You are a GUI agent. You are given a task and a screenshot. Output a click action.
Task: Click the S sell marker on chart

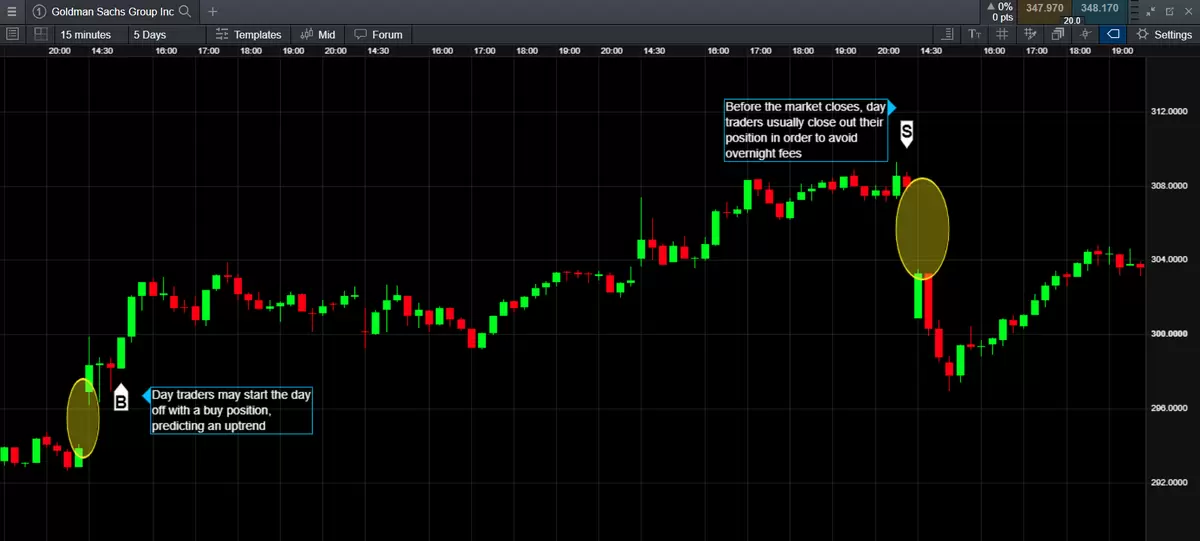coord(907,131)
